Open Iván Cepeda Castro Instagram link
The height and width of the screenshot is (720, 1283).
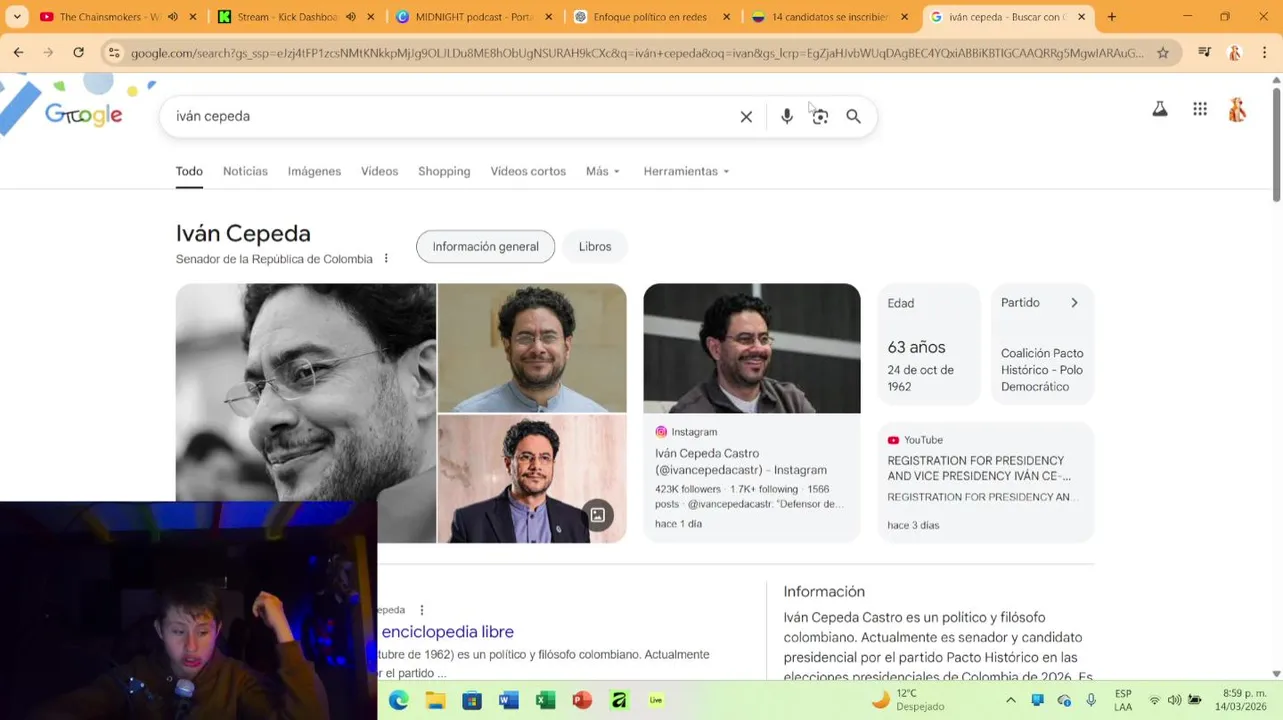point(741,462)
